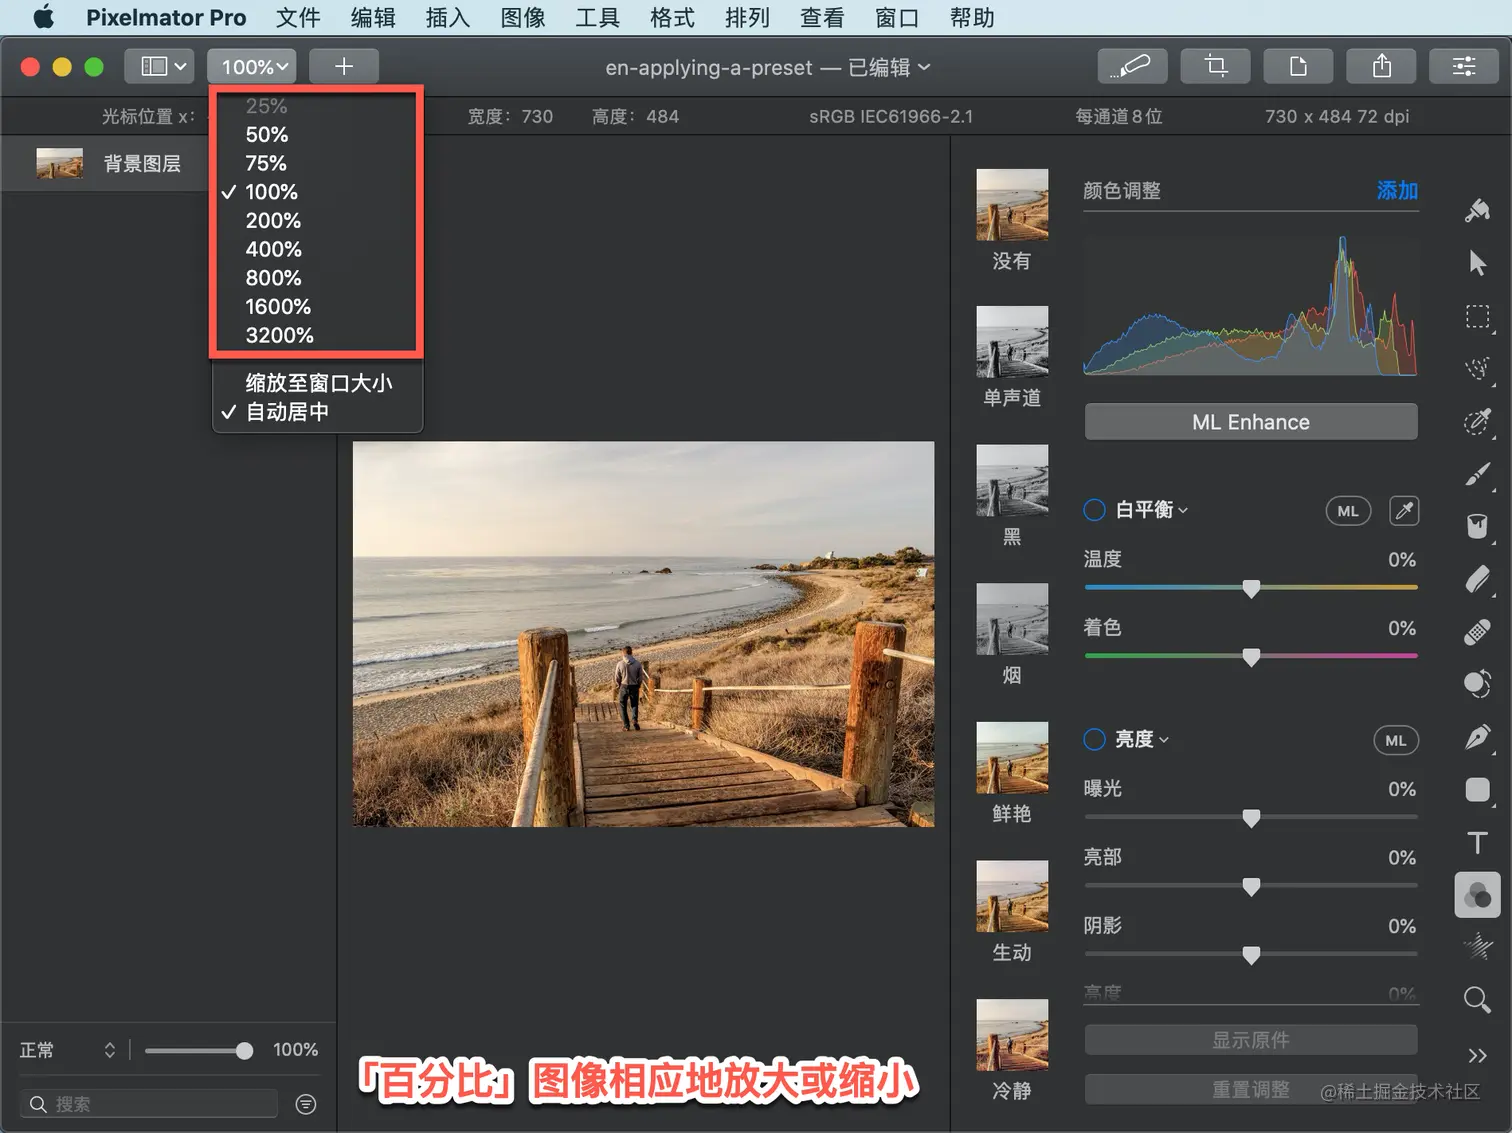Choose the Rectangular Selection tool

[1477, 317]
